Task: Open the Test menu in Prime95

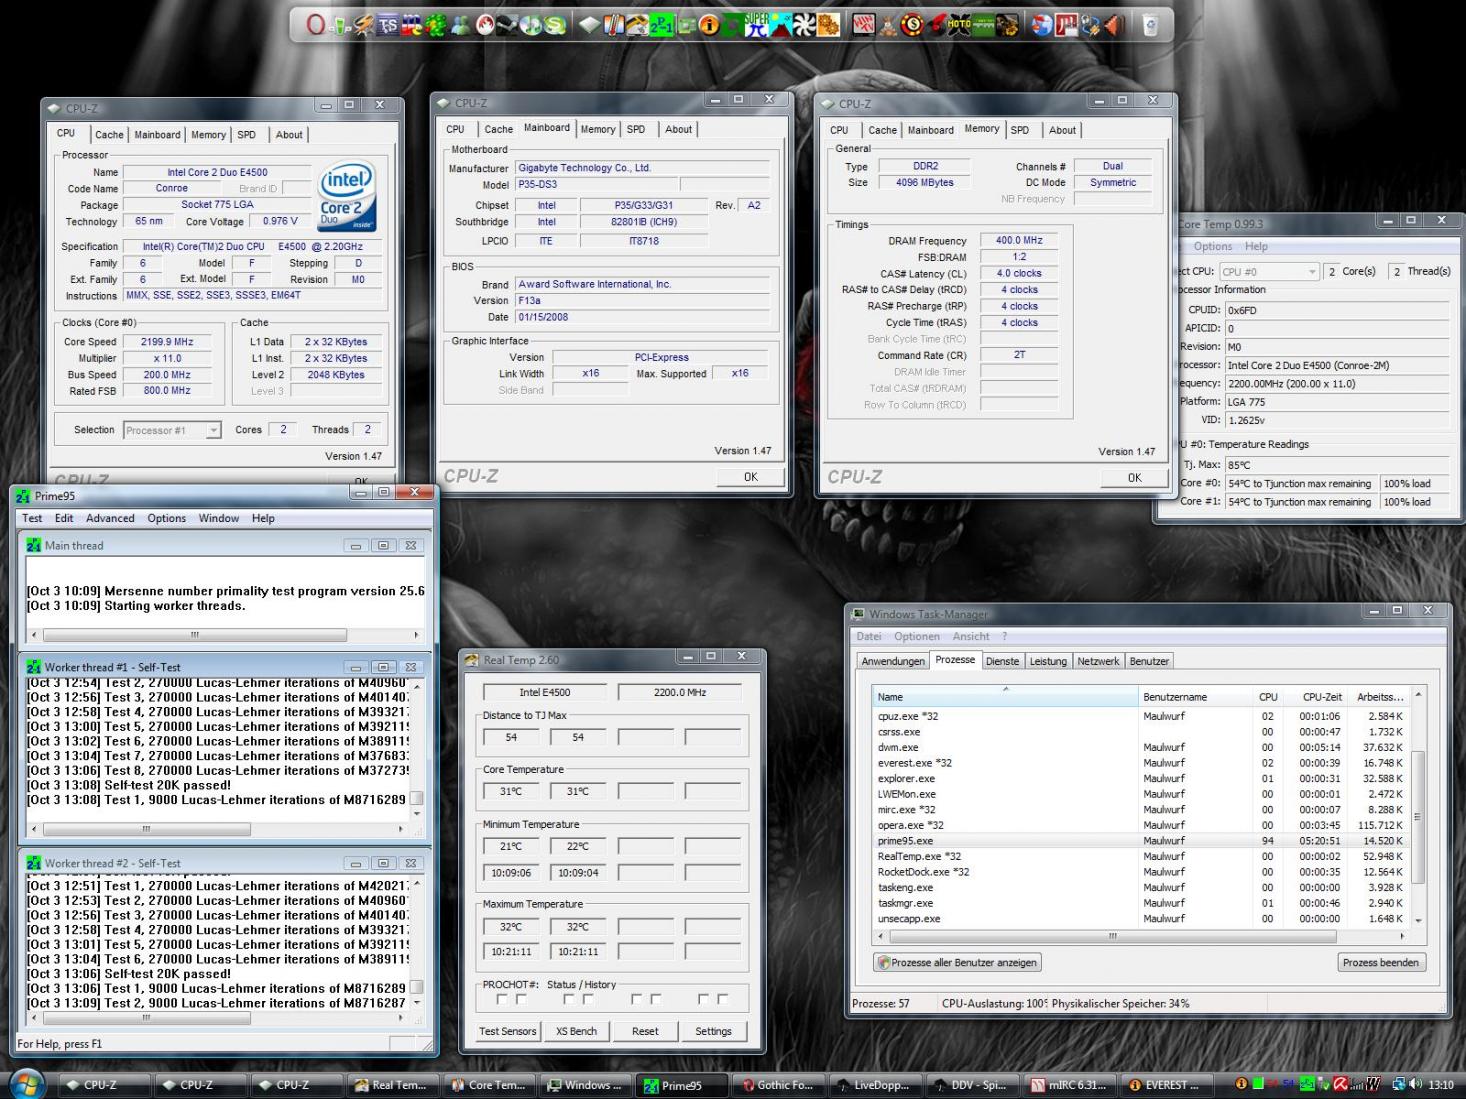Action: [32, 518]
